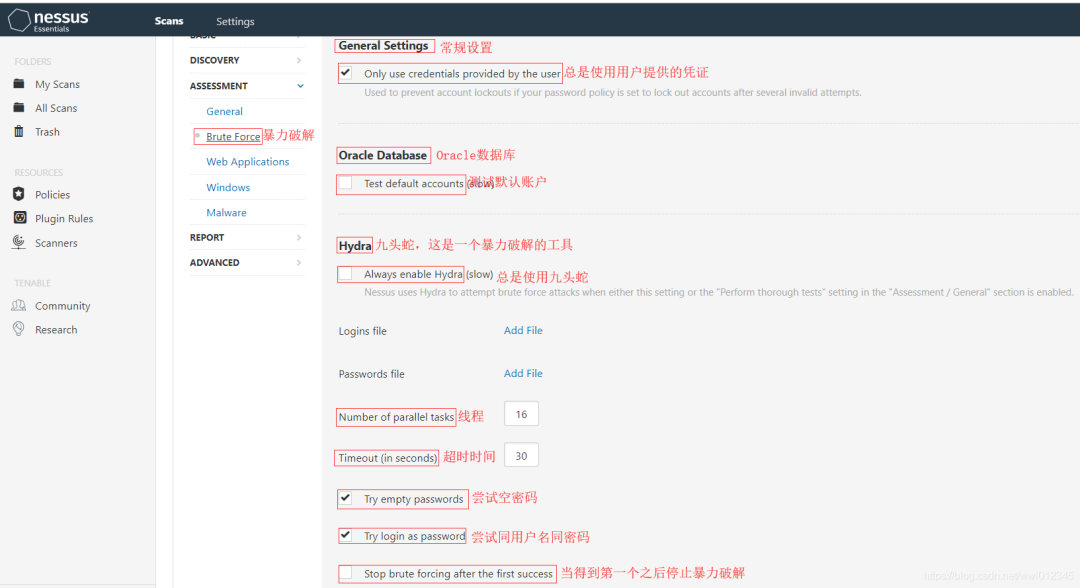Select DISCOVERY settings category
Viewport: 1080px width, 588px height.
(215, 61)
